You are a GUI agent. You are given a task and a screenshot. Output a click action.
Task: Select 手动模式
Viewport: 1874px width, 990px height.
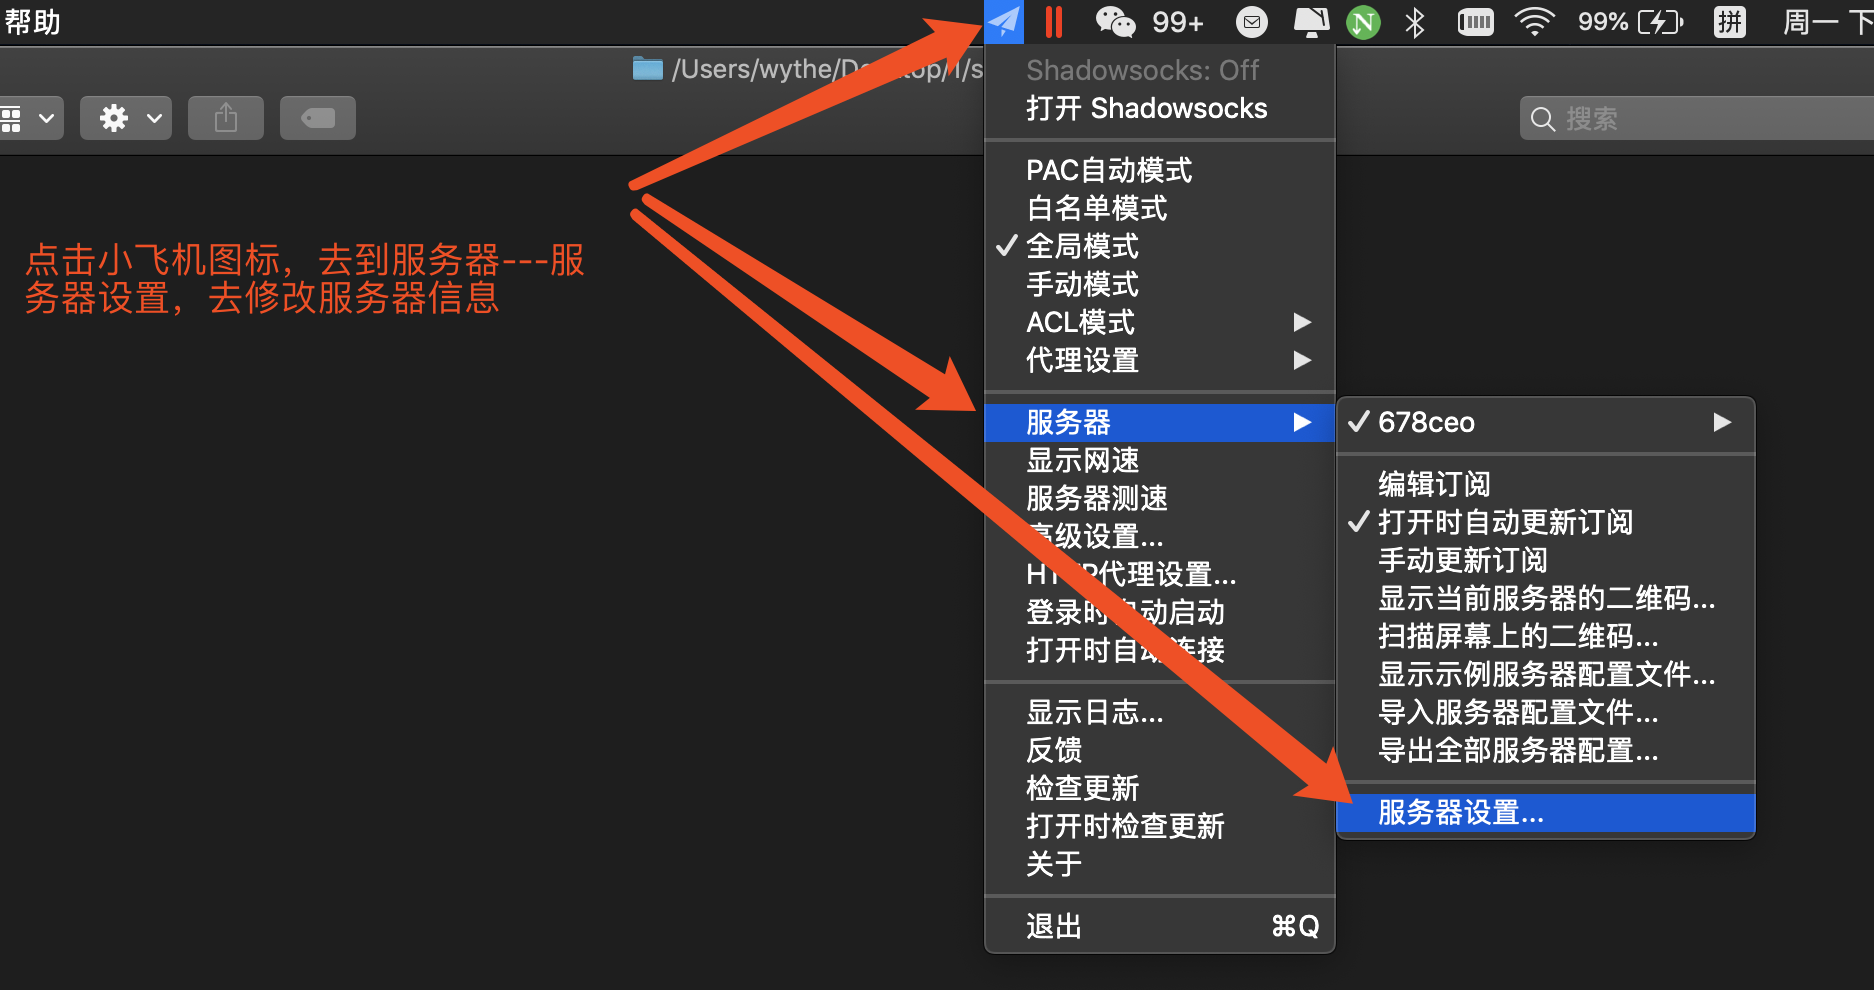tap(1160, 284)
